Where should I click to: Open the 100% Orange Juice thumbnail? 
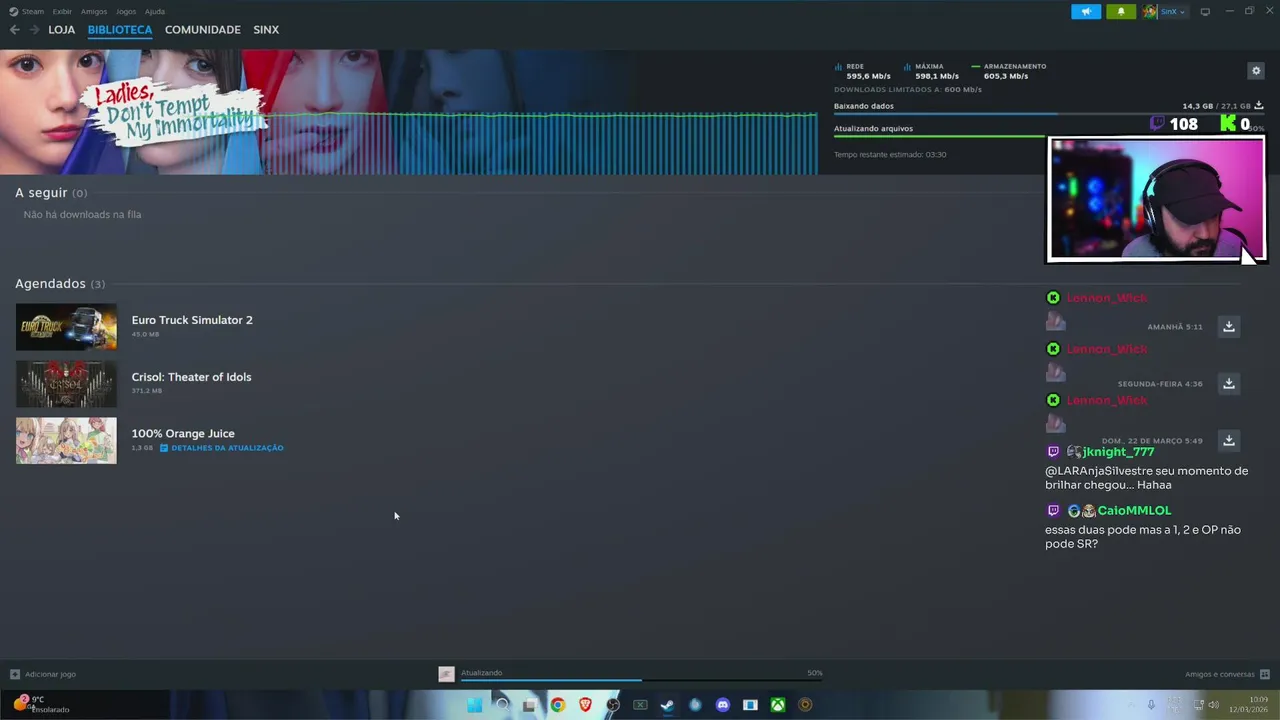pyautogui.click(x=66, y=441)
